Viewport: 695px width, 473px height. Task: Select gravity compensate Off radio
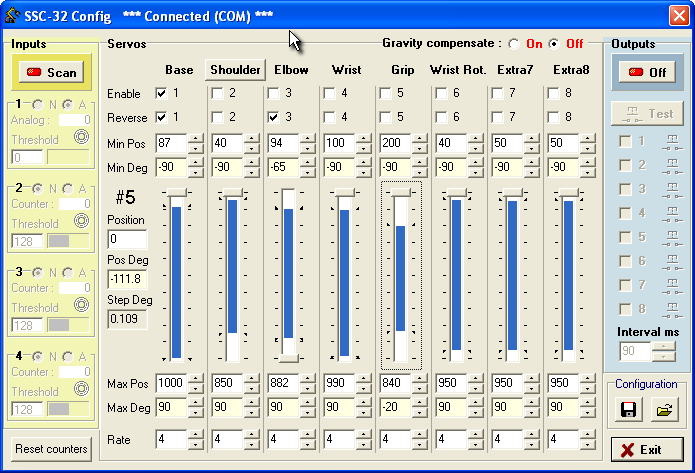point(554,44)
